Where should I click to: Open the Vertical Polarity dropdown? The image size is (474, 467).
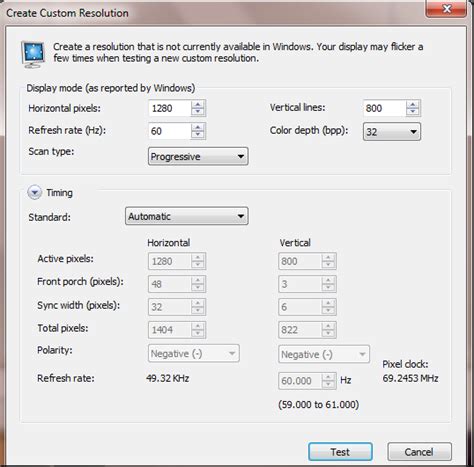click(x=324, y=354)
